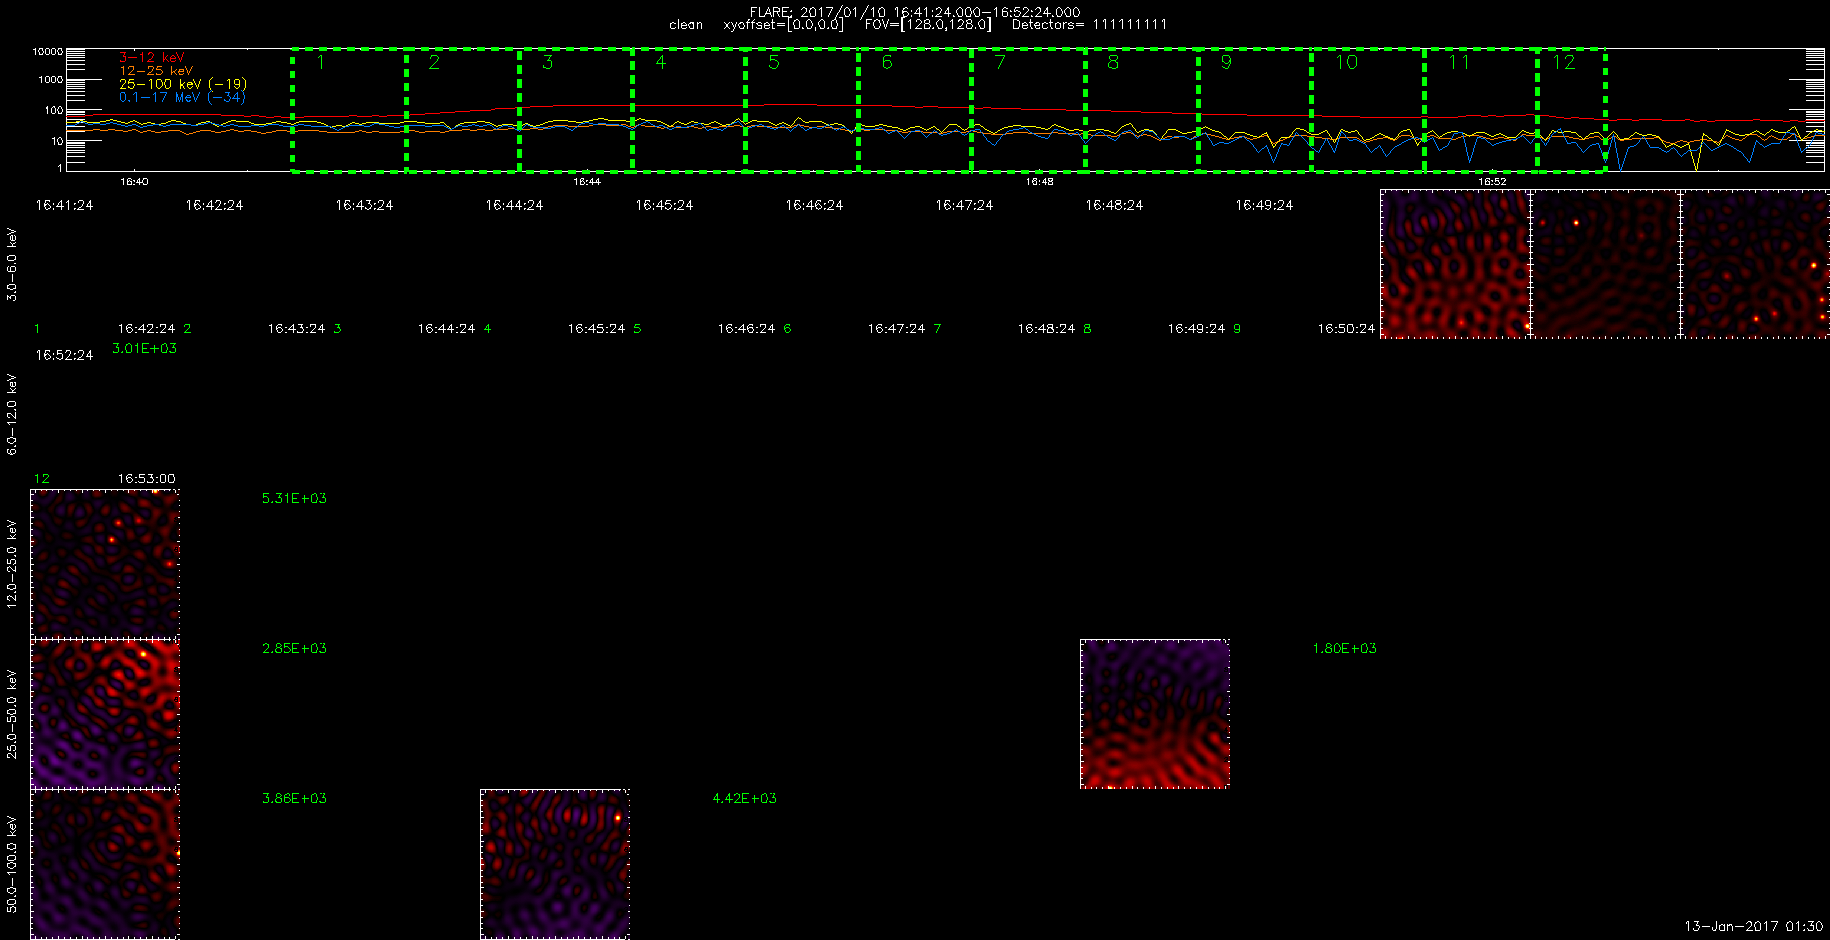Image resolution: width=1830 pixels, height=940 pixels.
Task: Click interval number 4 inside the light-curve plot
Action: click(660, 62)
